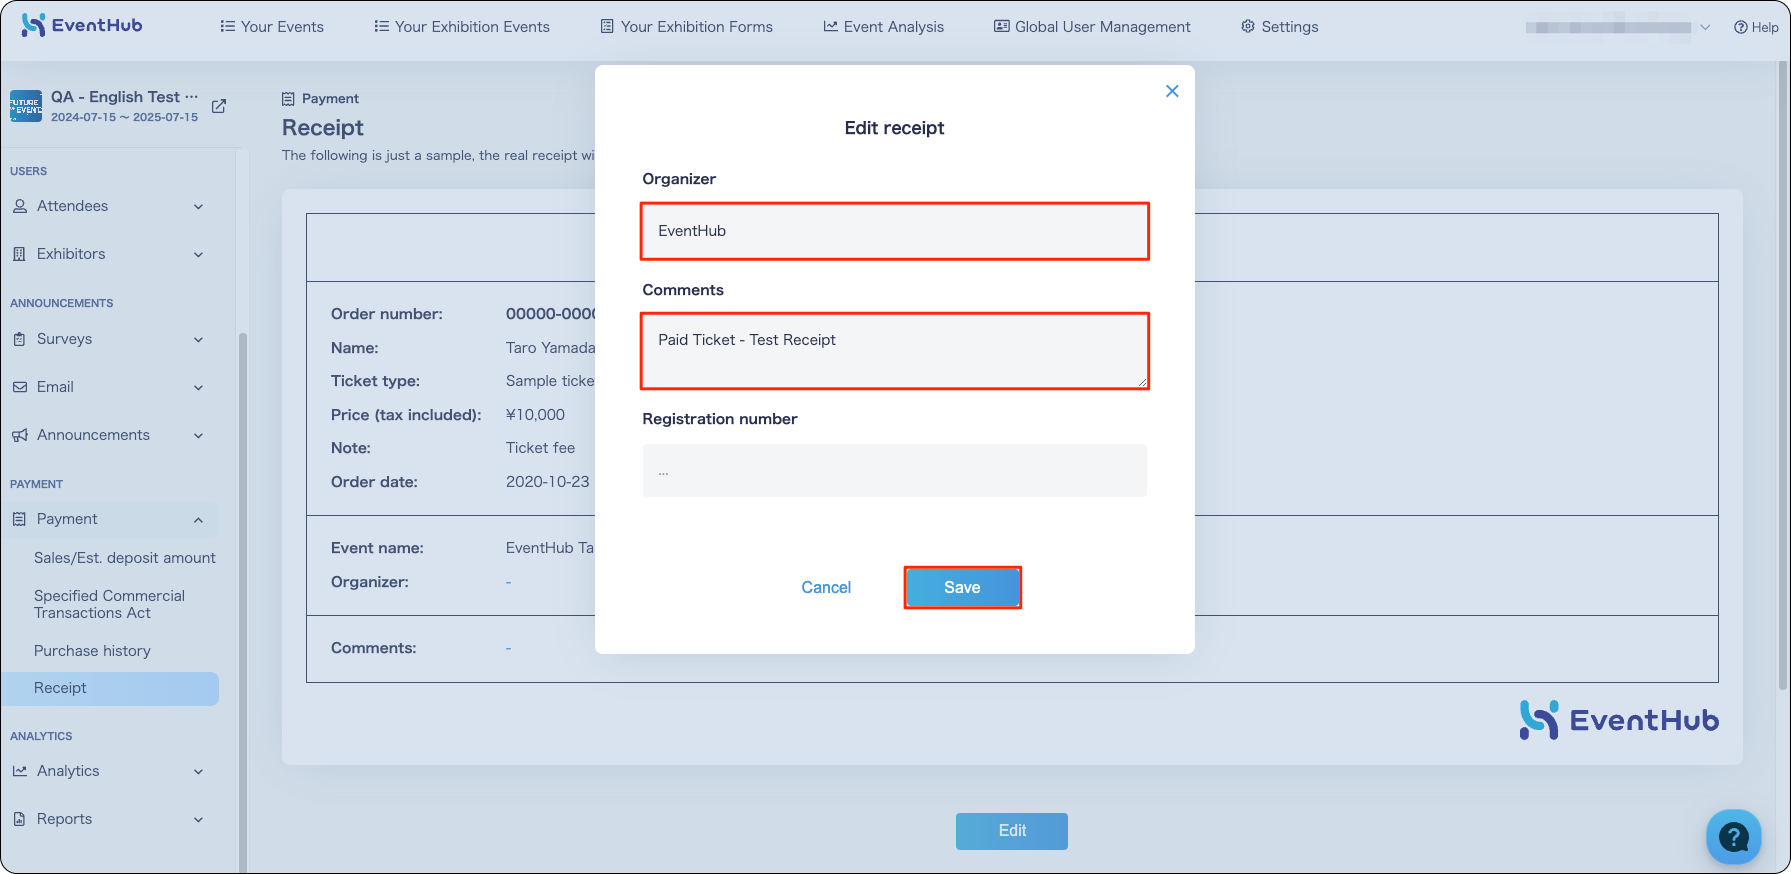The width and height of the screenshot is (1791, 874).
Task: Click the Email envelope sidebar icon
Action: coord(20,387)
